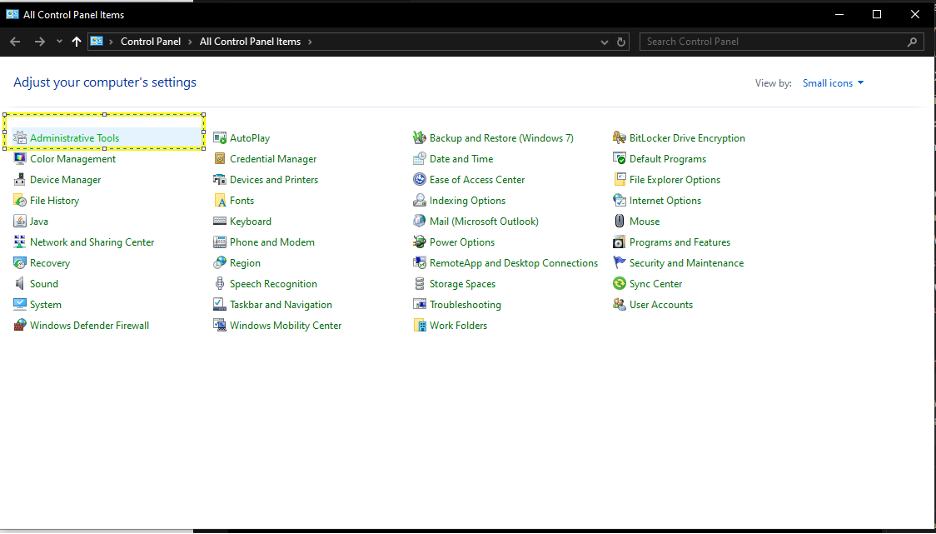Open the recent locations dropdown arrow

[x=59, y=42]
